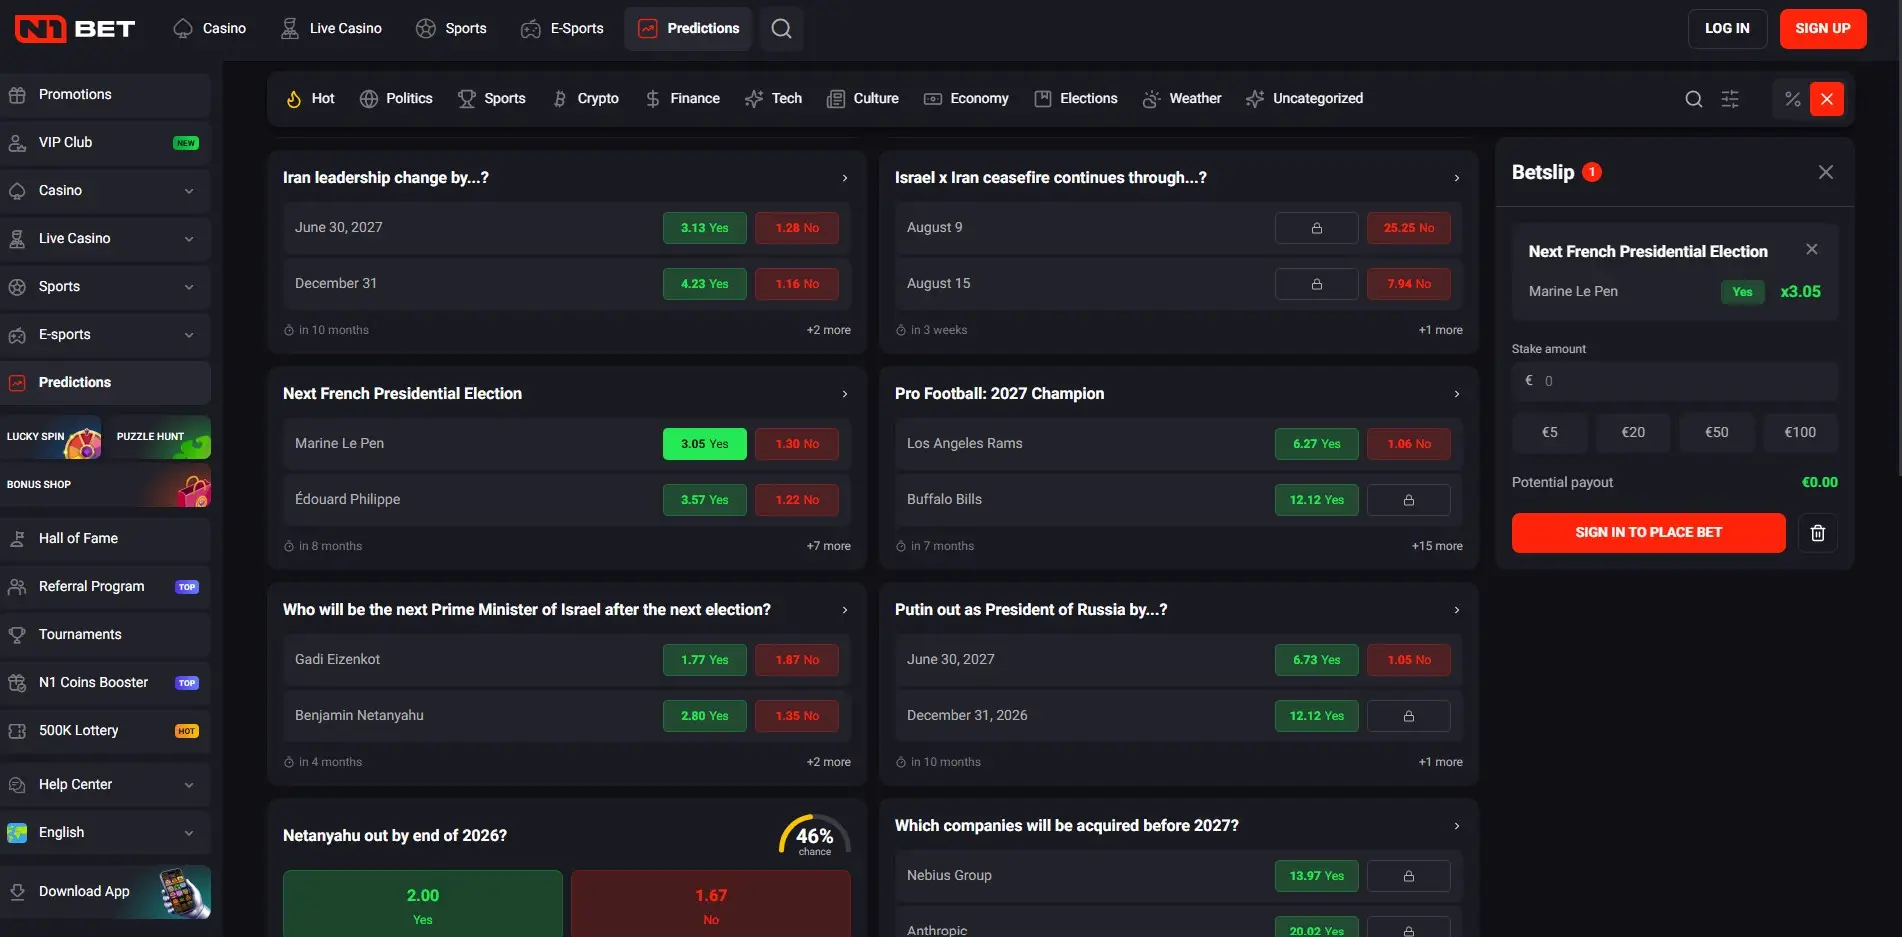This screenshot has height=937, width=1902.
Task: Open Referral Program in sidebar
Action: coord(105,587)
